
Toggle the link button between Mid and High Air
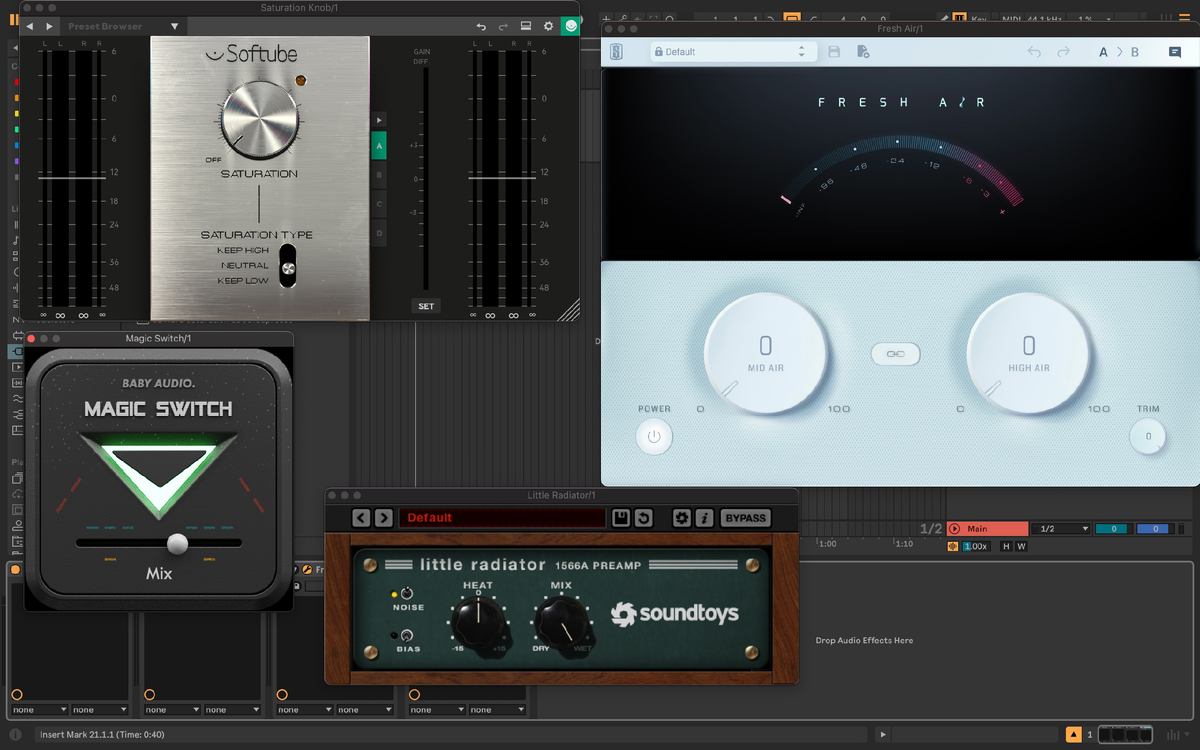click(x=896, y=354)
